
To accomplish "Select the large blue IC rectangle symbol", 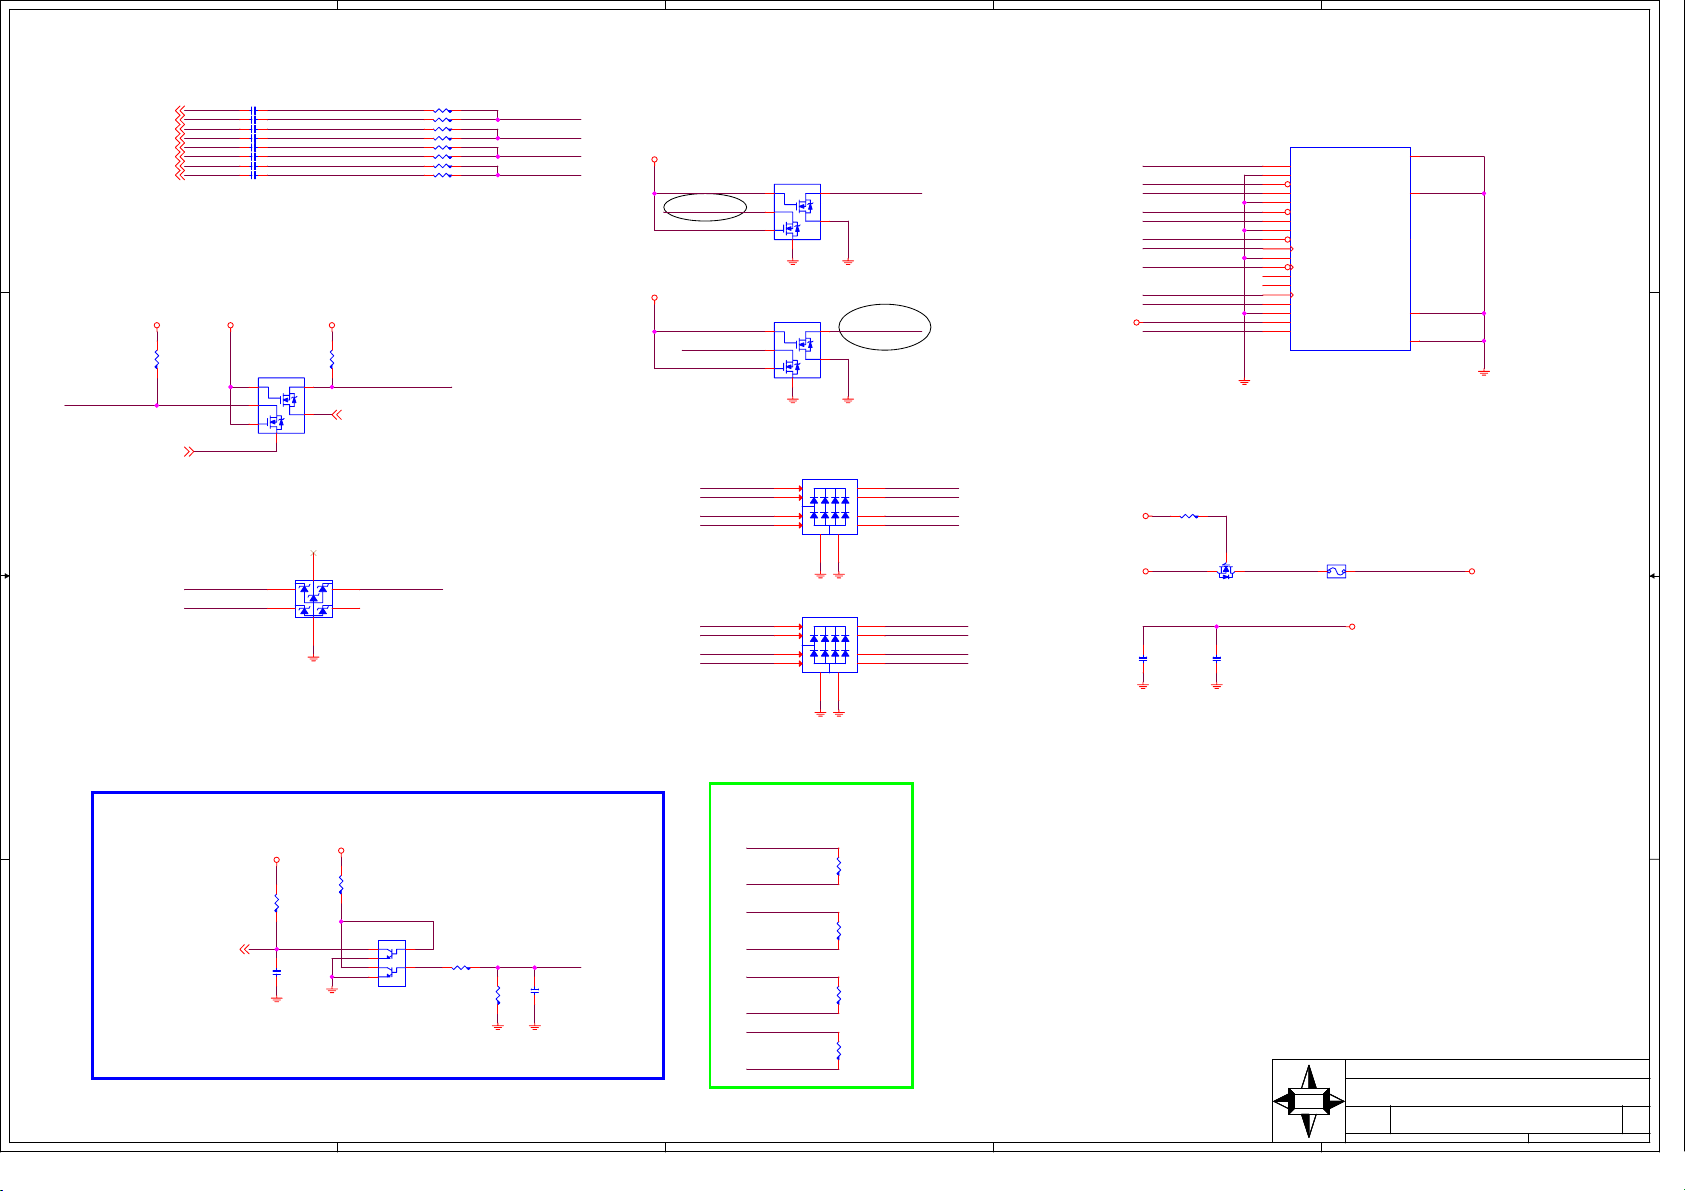I will click(1350, 249).
